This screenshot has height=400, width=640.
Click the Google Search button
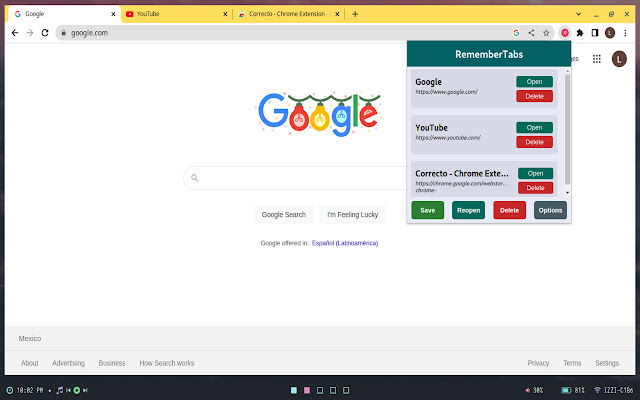point(284,215)
